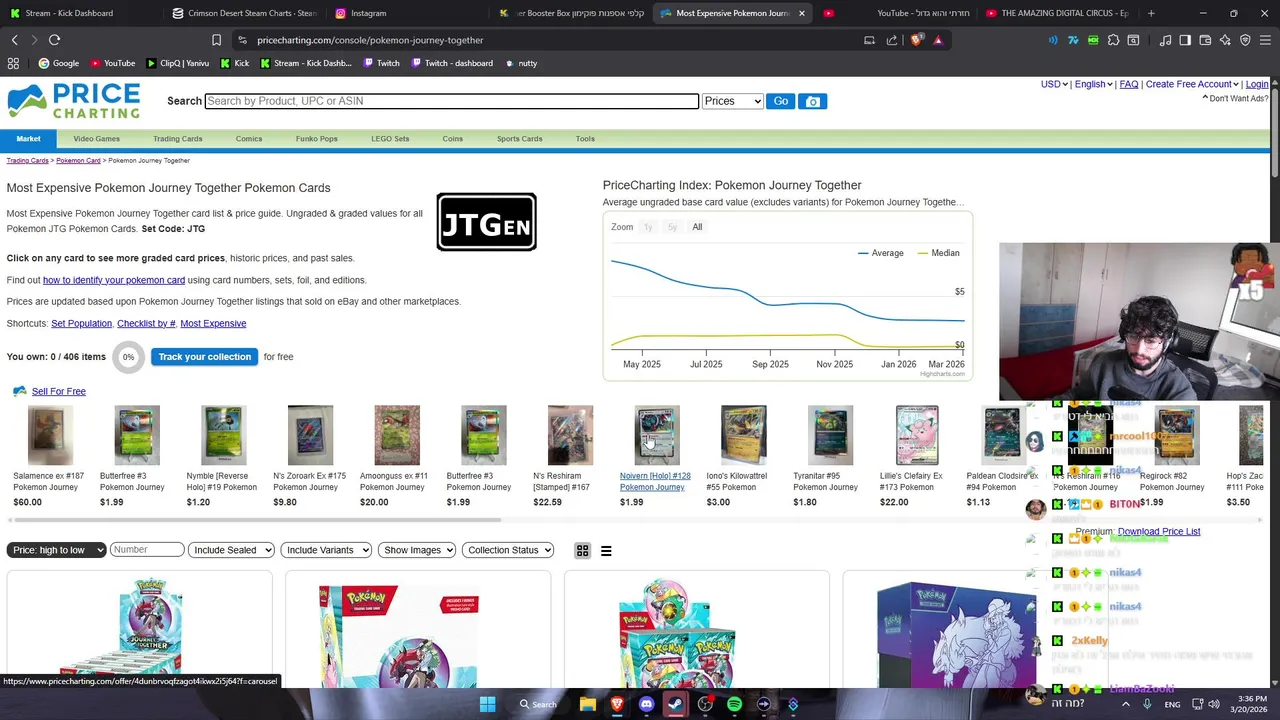
Task: Open the Include Variants dropdown
Action: (326, 550)
